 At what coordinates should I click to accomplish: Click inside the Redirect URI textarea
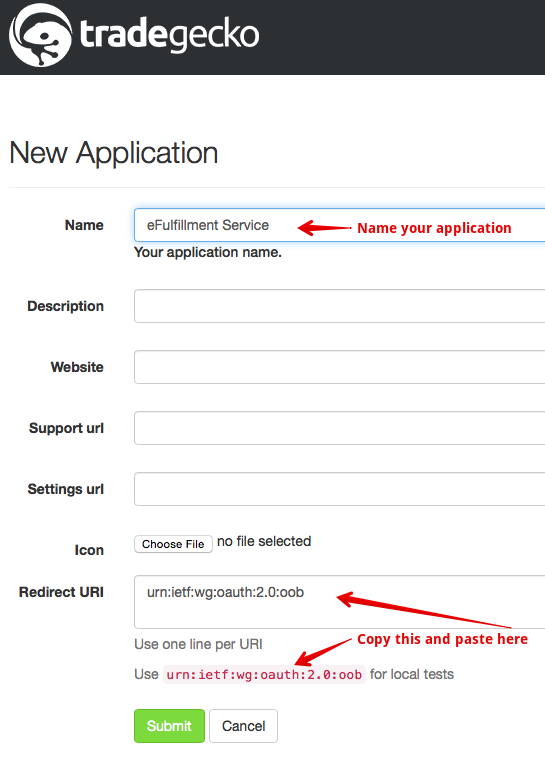click(339, 602)
